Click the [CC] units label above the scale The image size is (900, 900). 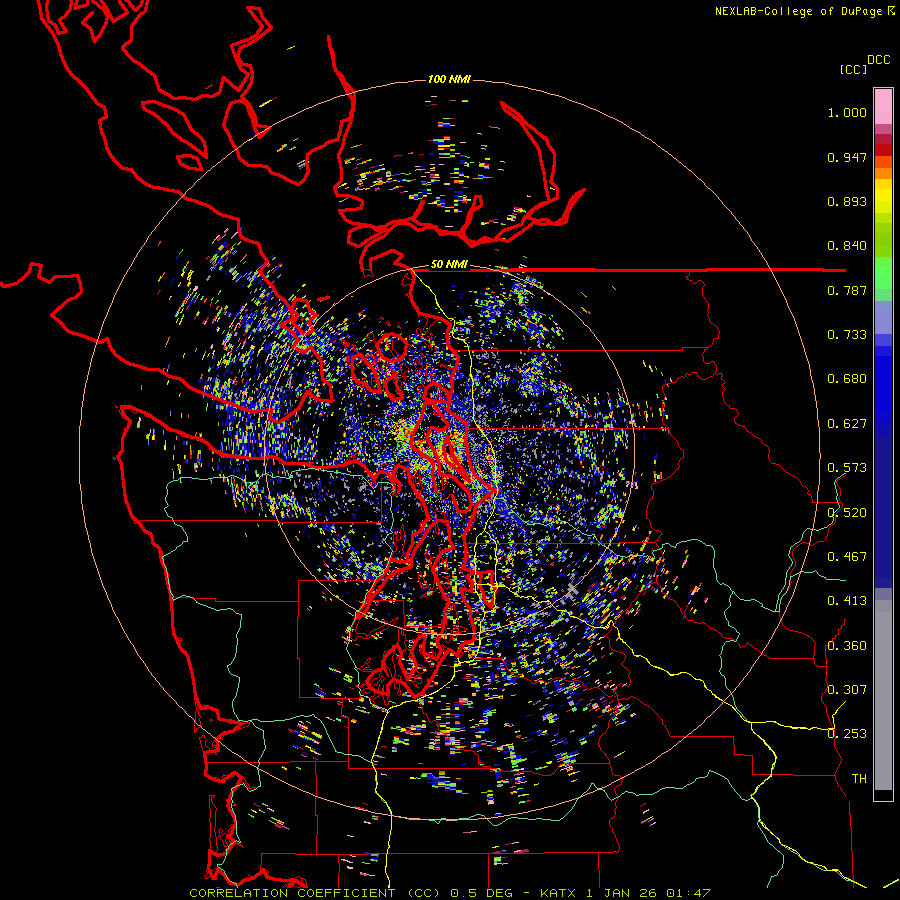tap(853, 69)
